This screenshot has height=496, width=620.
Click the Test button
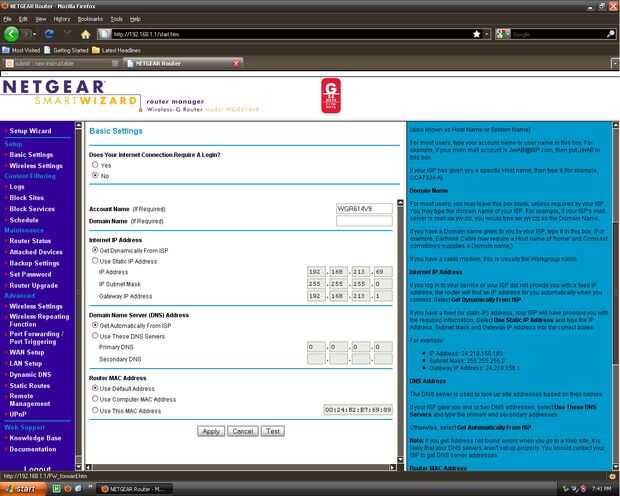(273, 431)
